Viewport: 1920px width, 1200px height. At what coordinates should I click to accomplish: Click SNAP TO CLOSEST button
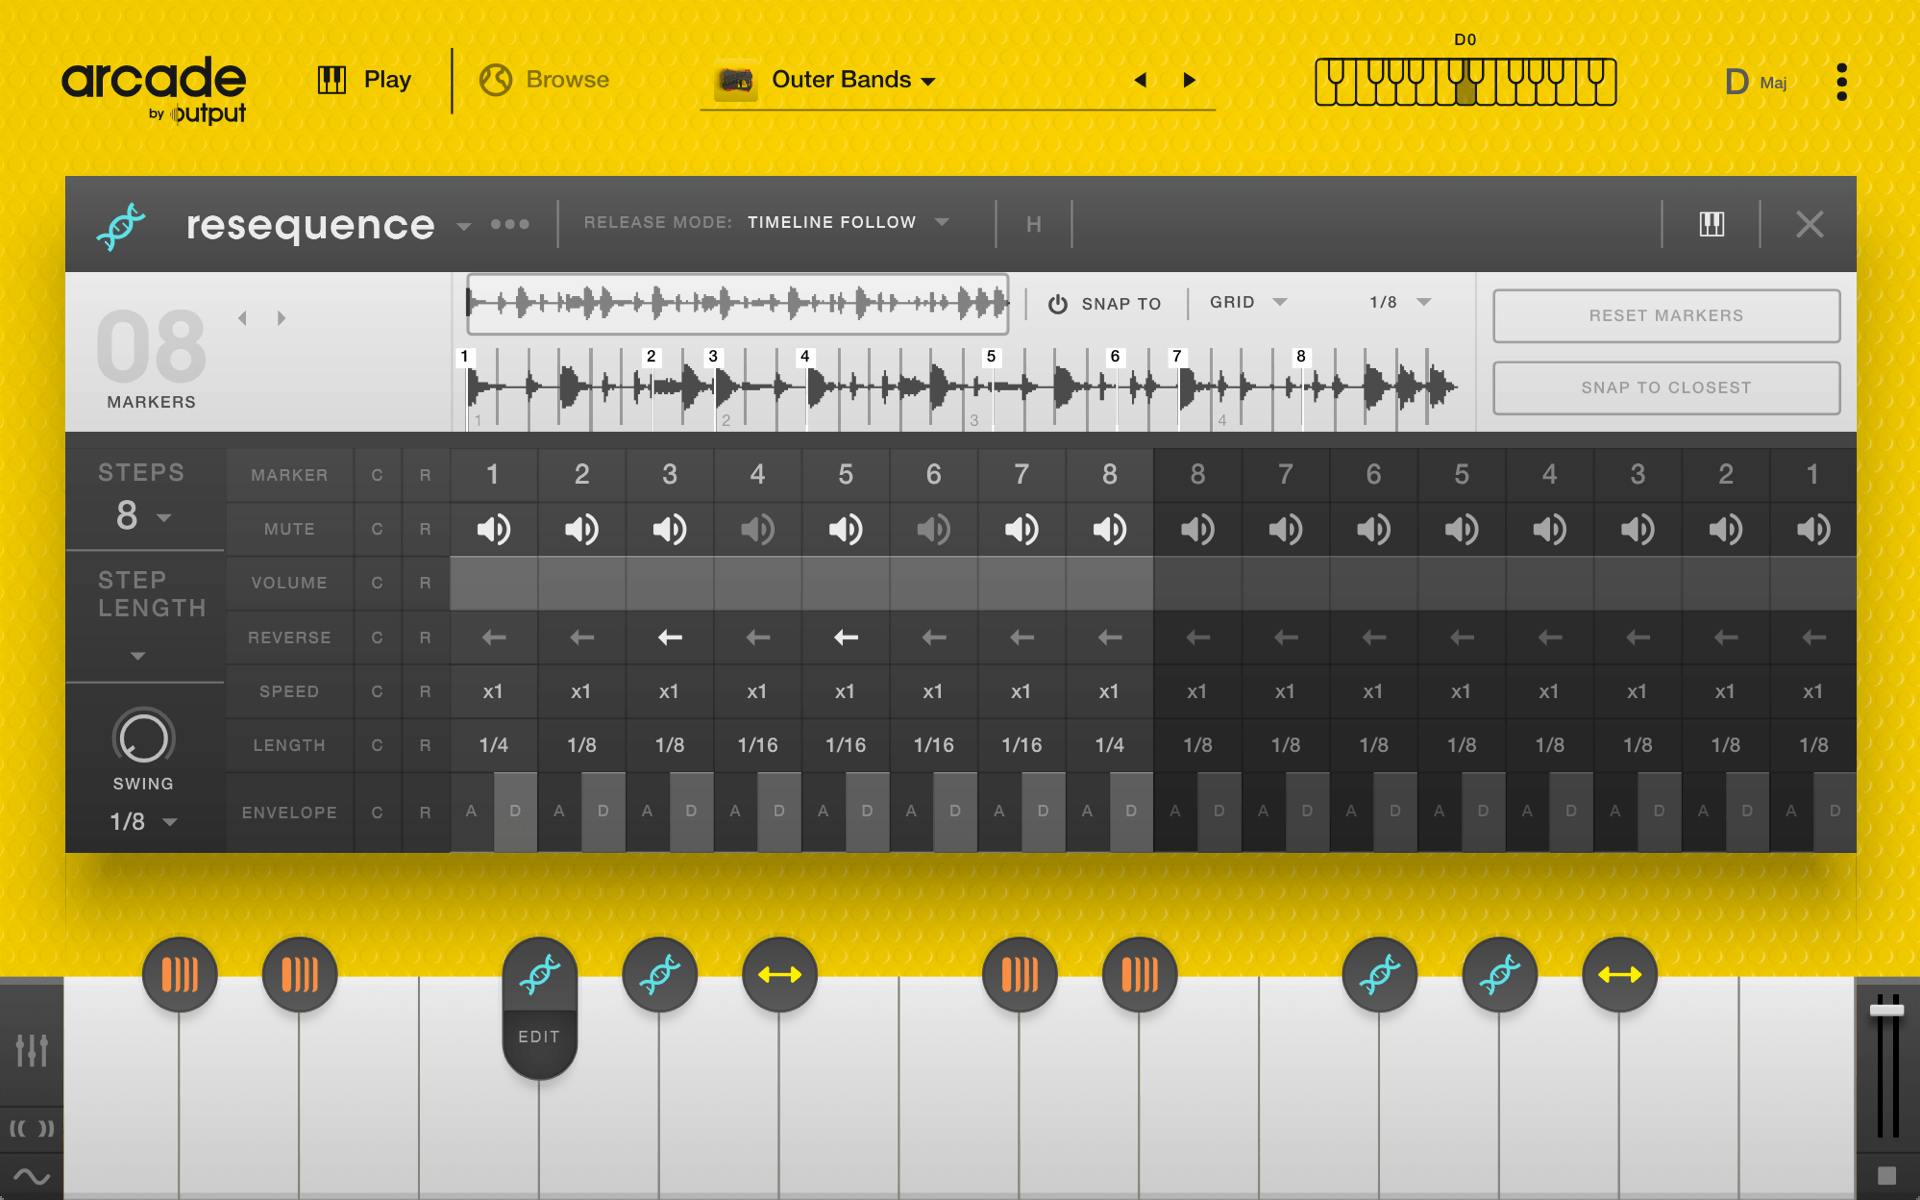1666,388
